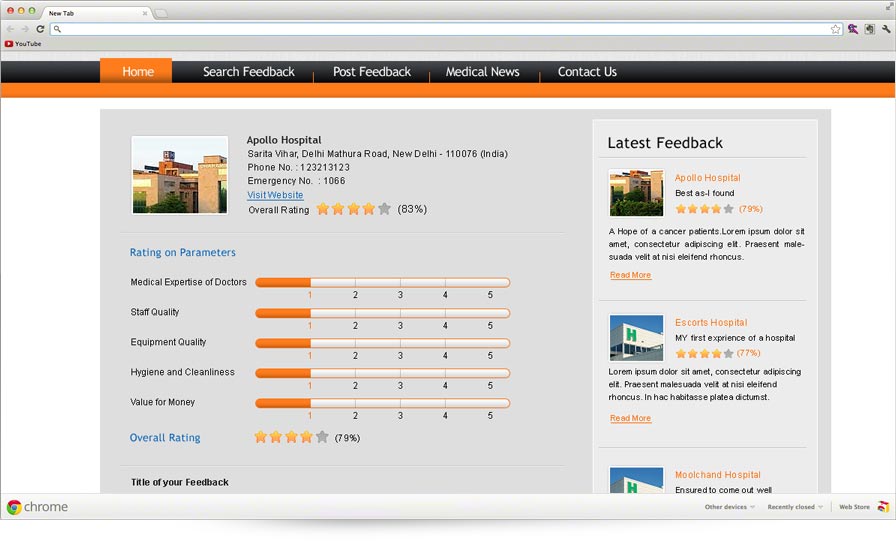Open the wrench settings menu
Viewport: 896px width, 550px height.
886,29
